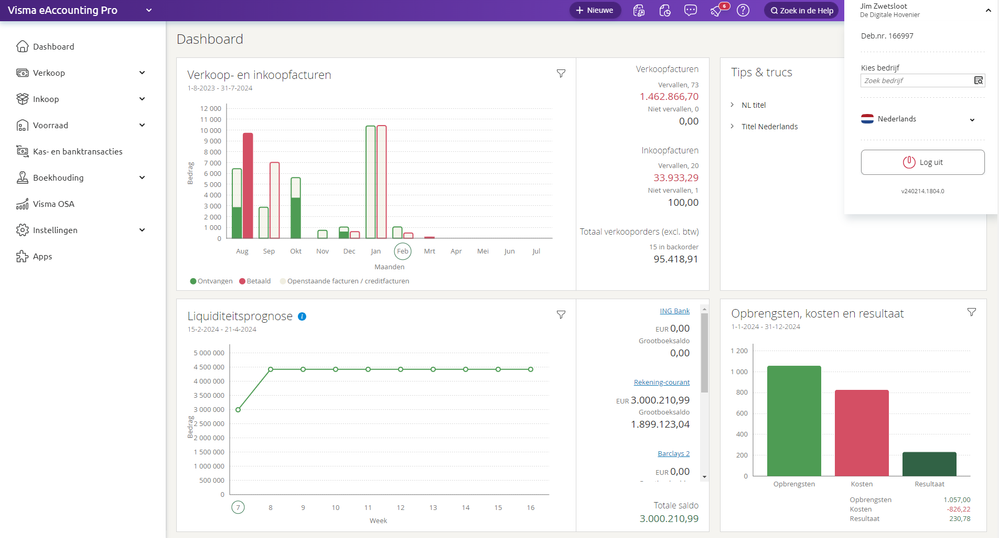Open the first document icon in top bar
Screen dimensions: 999x538
pyautogui.click(x=638, y=10)
